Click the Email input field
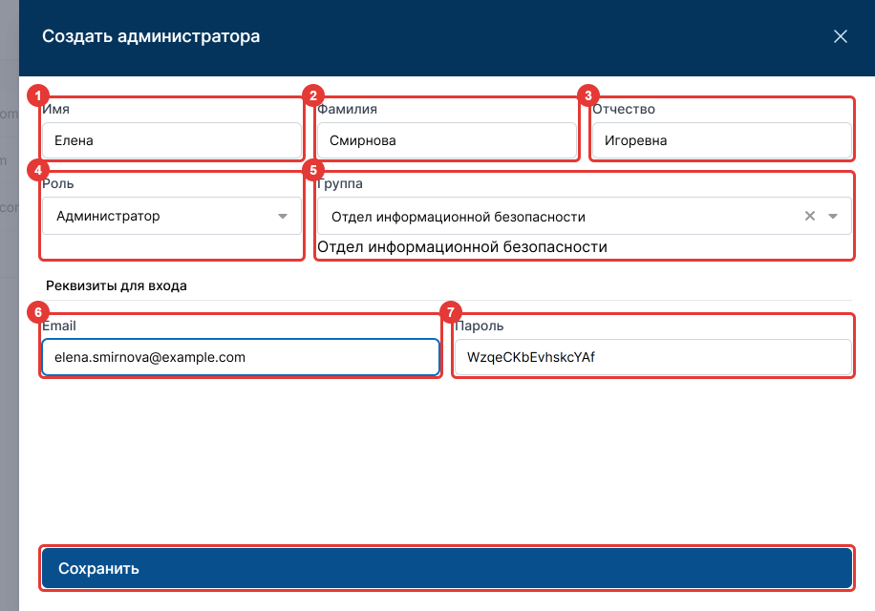 tap(241, 357)
